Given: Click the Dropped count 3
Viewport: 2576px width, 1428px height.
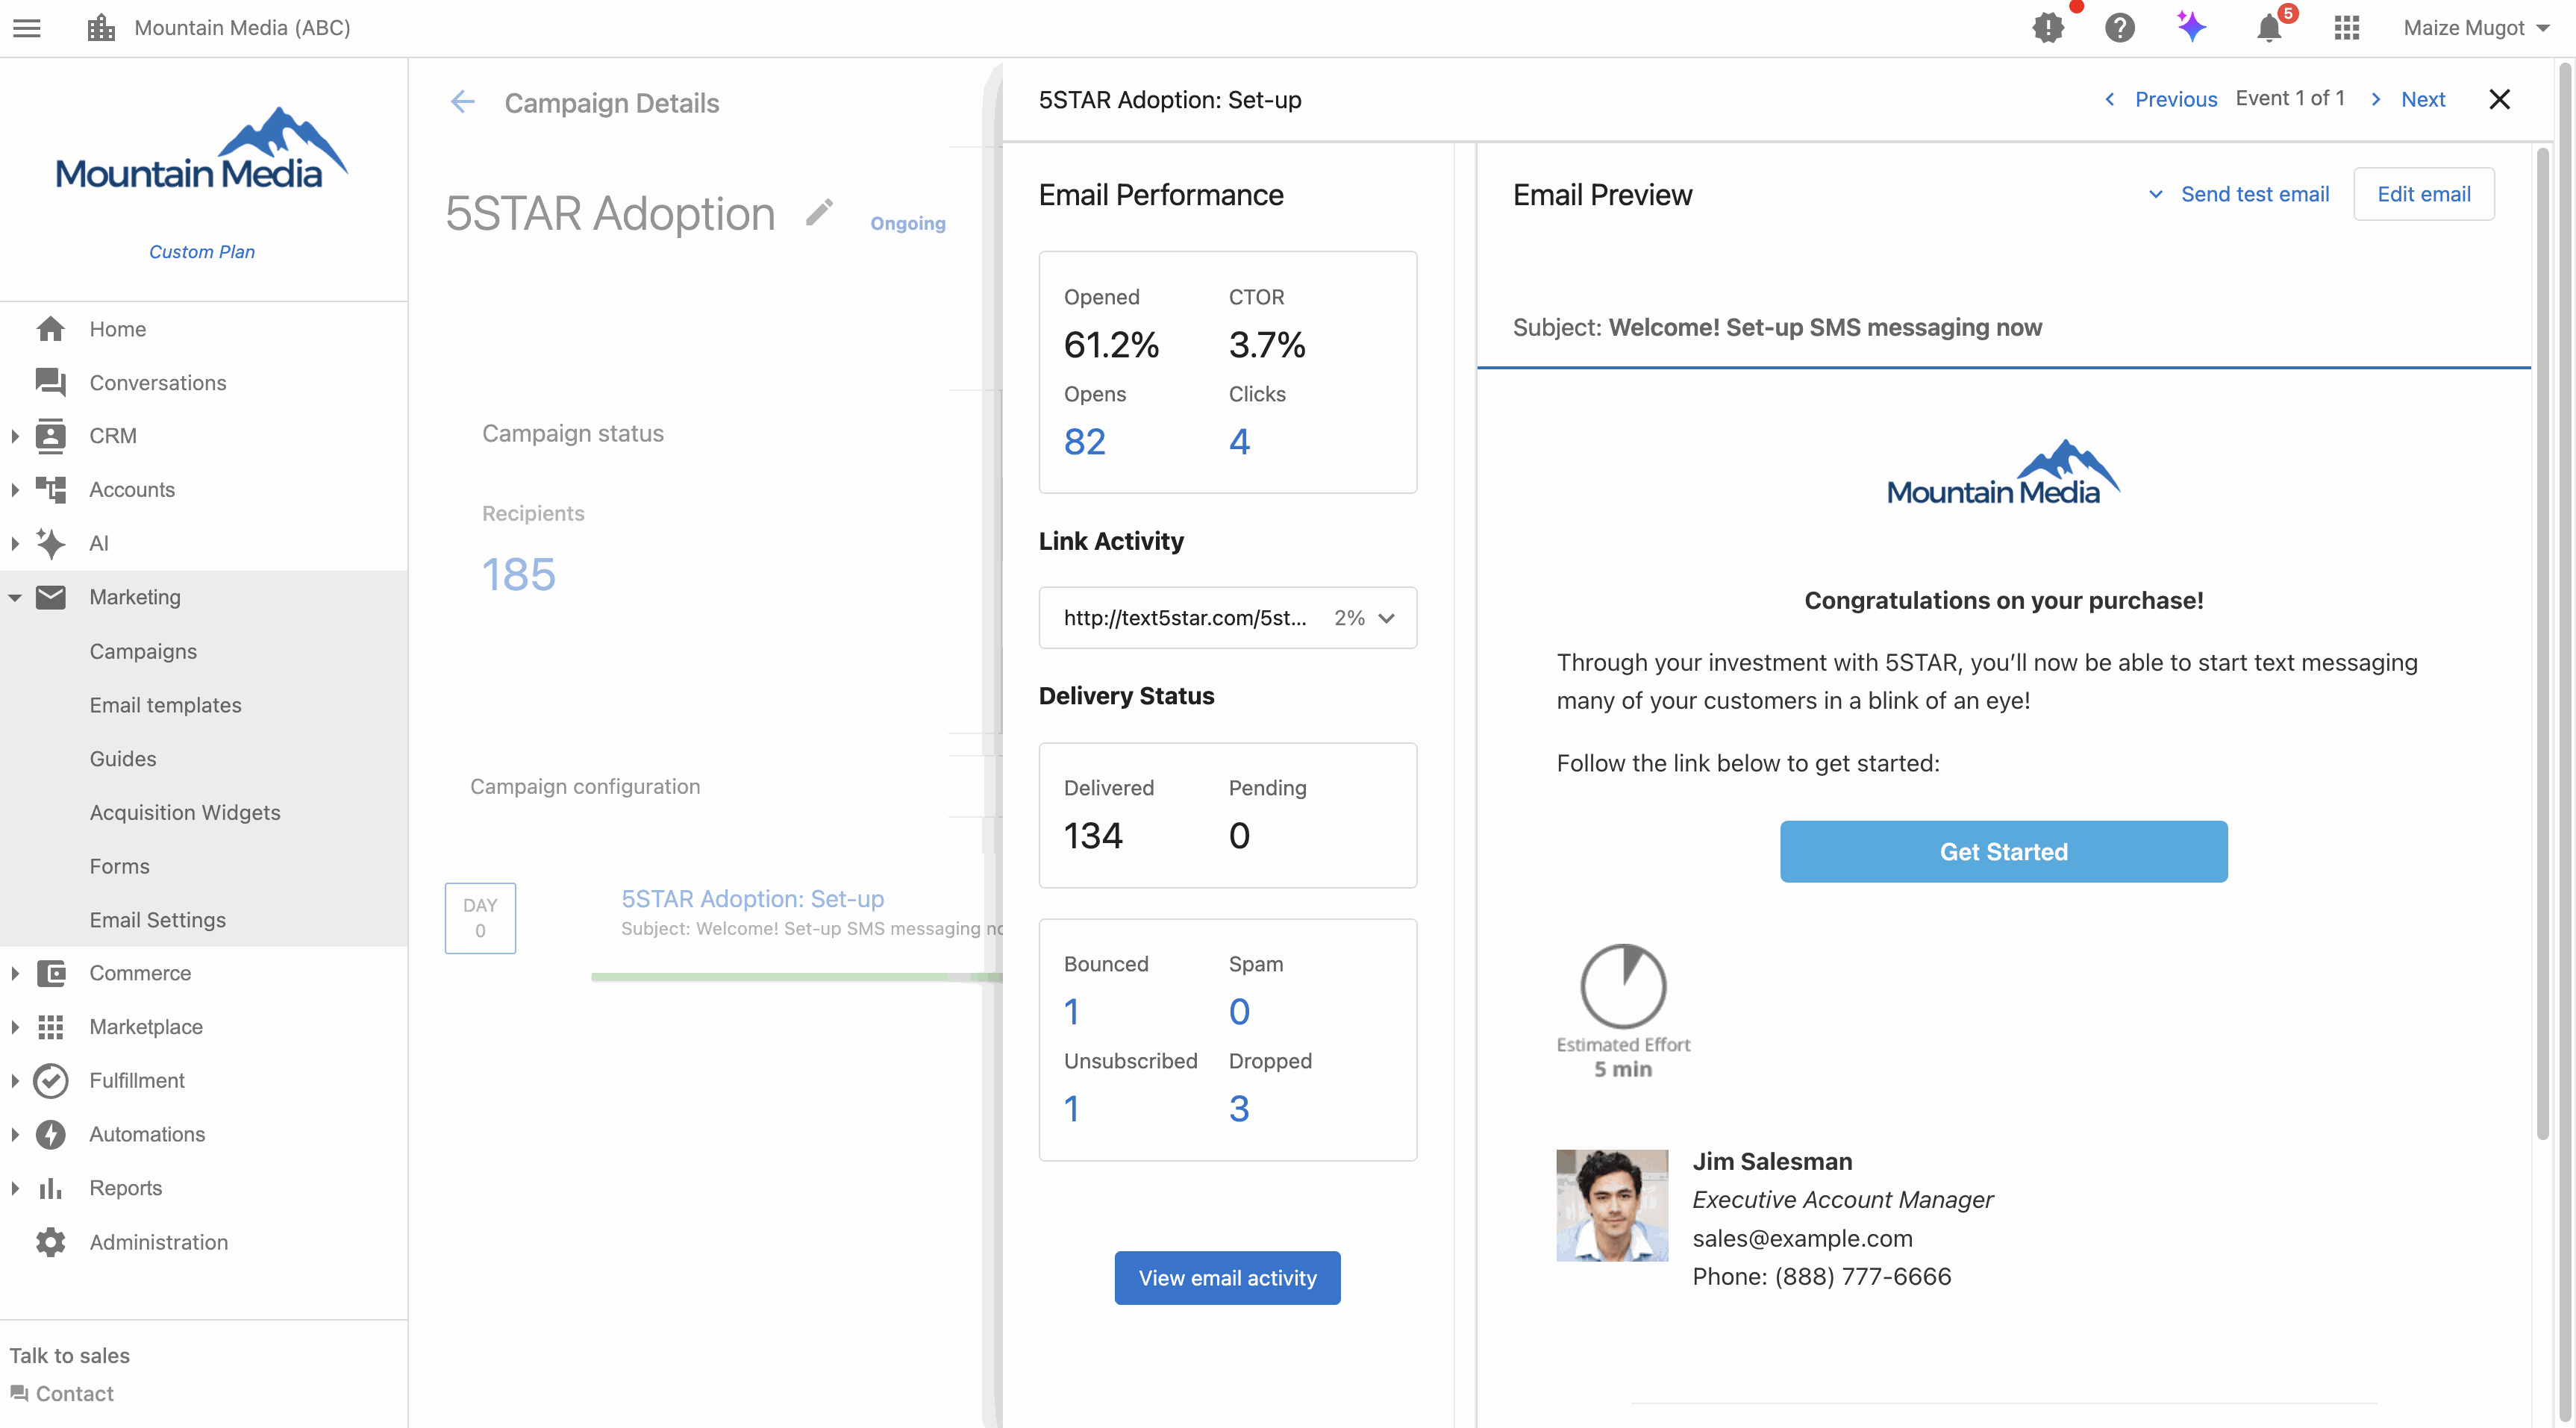Looking at the screenshot, I should (x=1239, y=1108).
